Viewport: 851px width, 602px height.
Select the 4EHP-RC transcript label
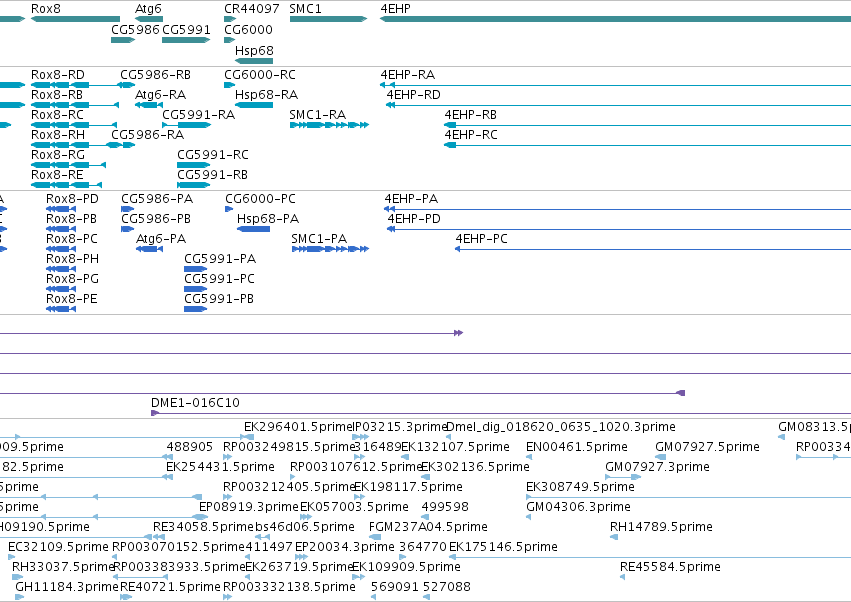471,135
